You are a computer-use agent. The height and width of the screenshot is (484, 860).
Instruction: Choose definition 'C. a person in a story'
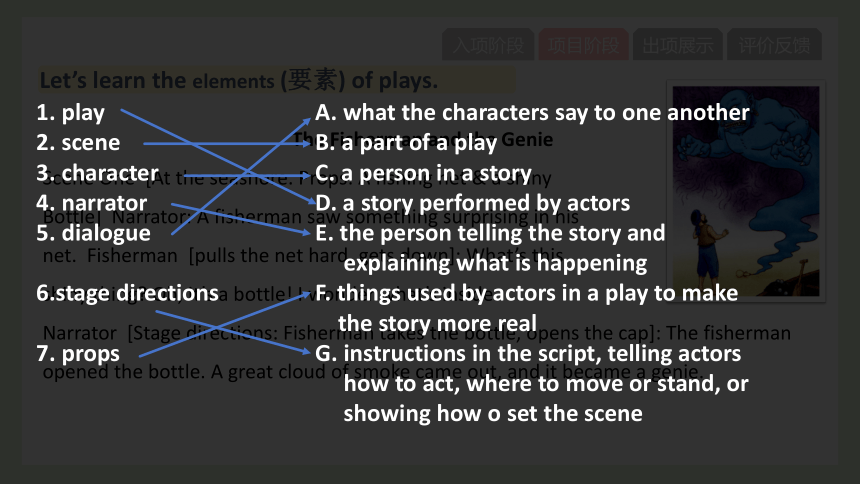tap(423, 173)
